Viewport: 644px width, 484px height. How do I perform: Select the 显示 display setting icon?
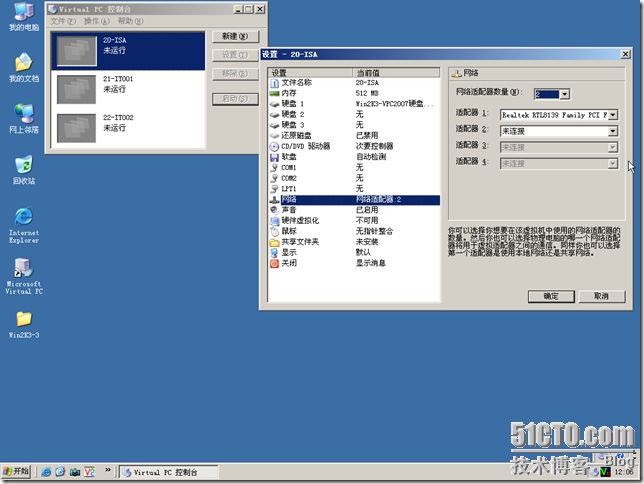[274, 253]
